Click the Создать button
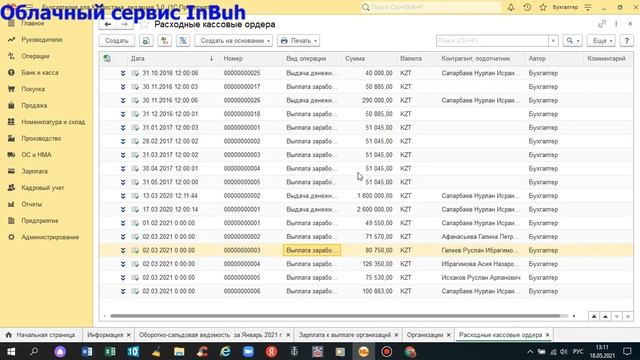Viewport: 640px width, 360px height. pos(117,41)
